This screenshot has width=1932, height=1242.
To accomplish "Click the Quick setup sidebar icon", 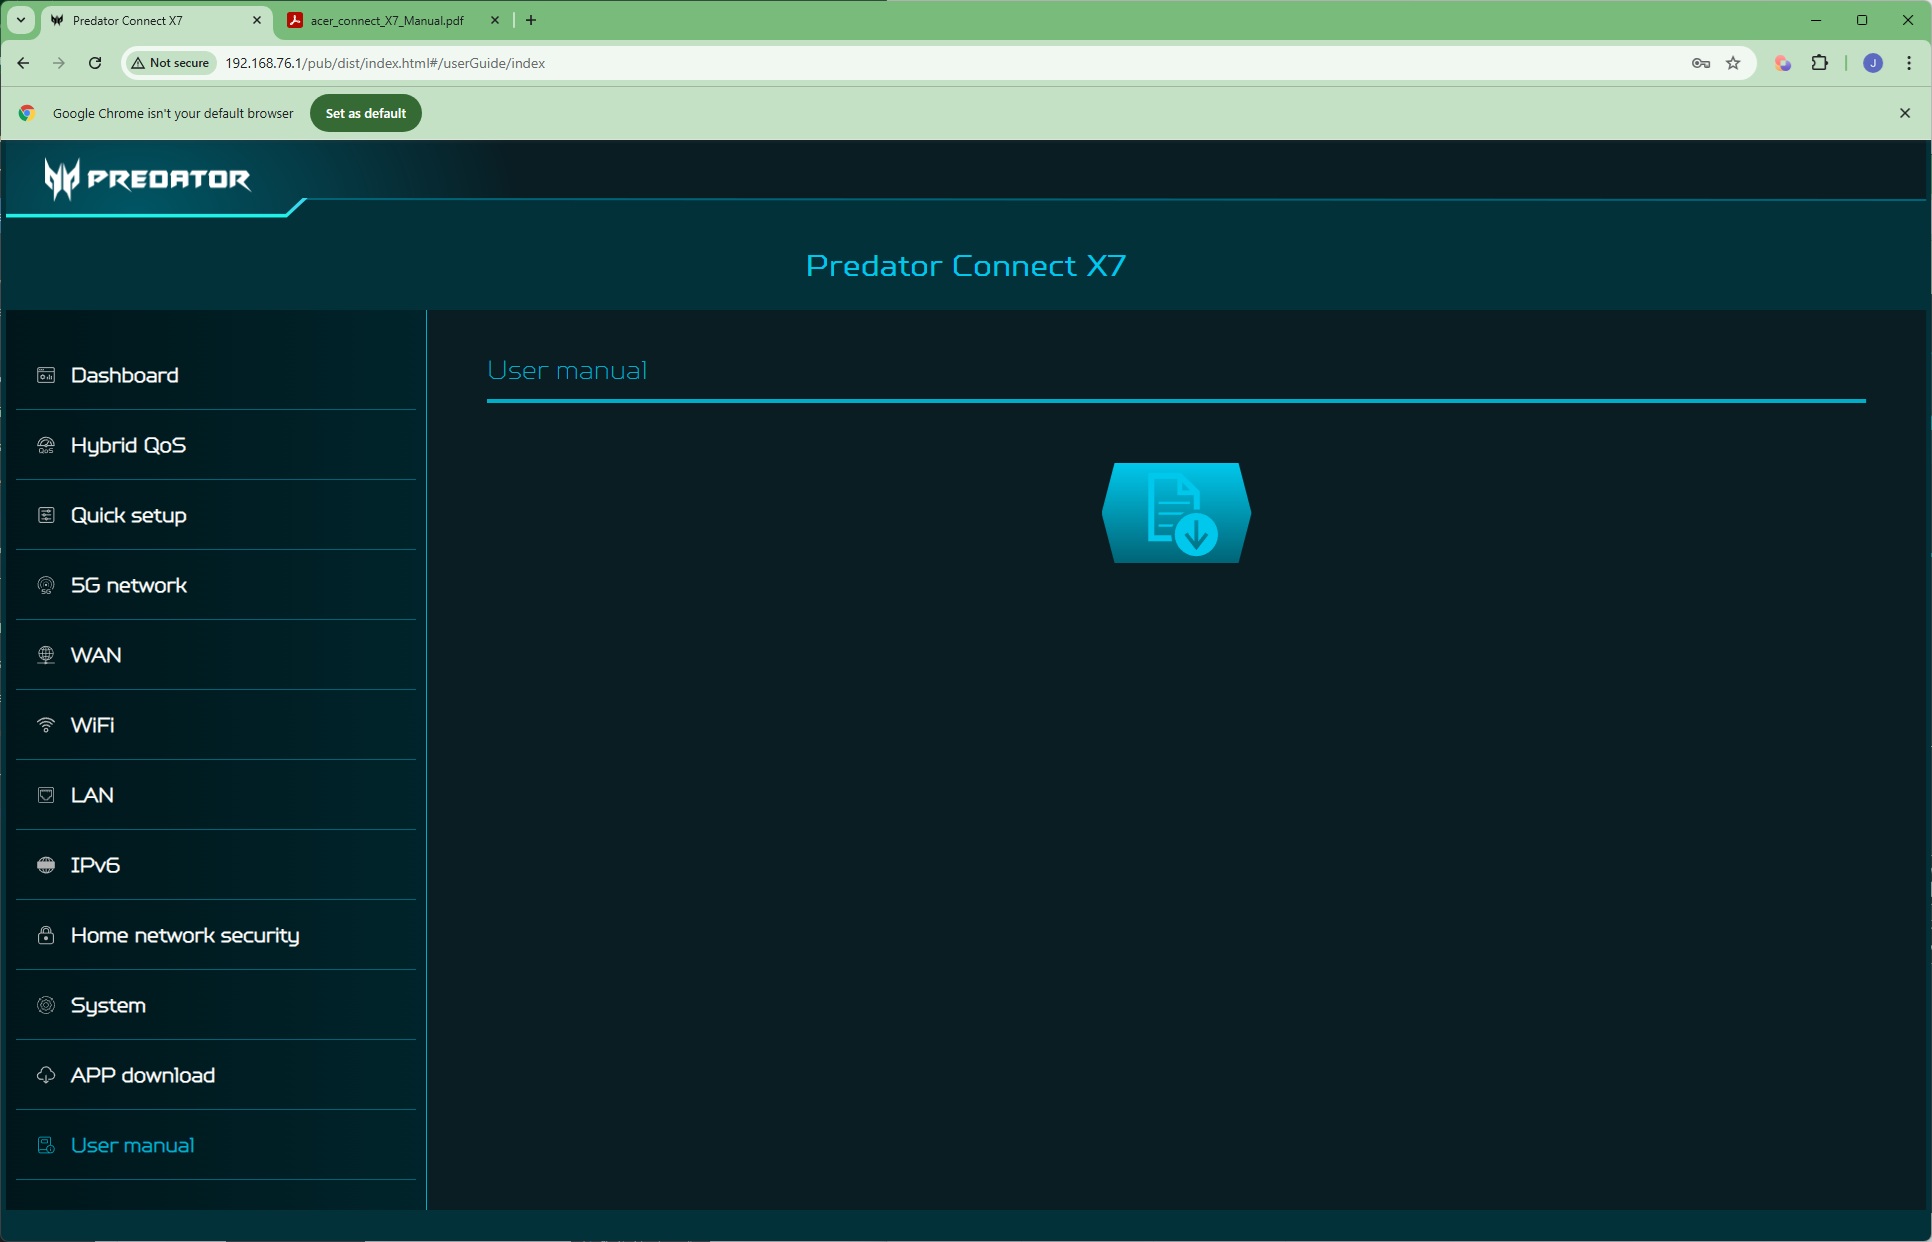I will coord(46,515).
